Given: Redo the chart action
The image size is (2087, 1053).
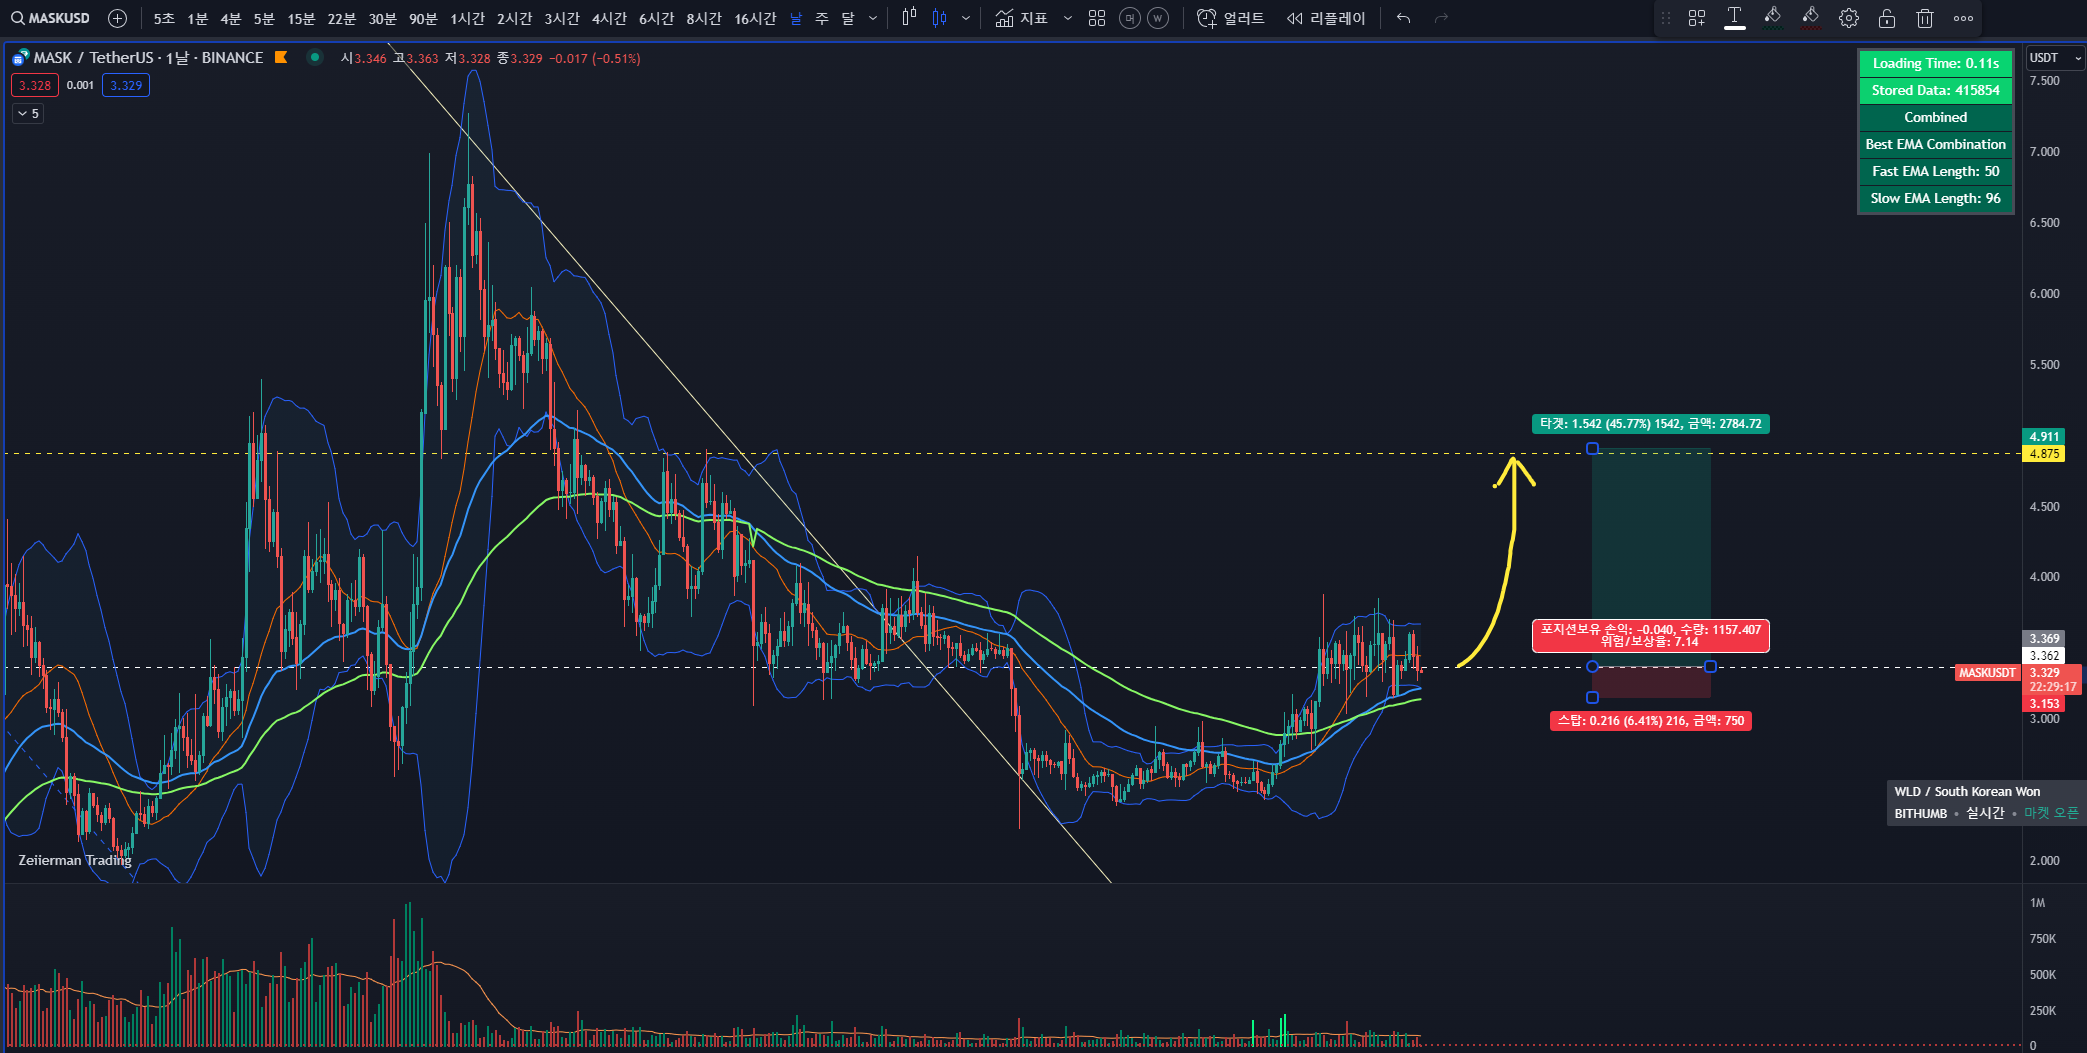Looking at the screenshot, I should (1441, 18).
